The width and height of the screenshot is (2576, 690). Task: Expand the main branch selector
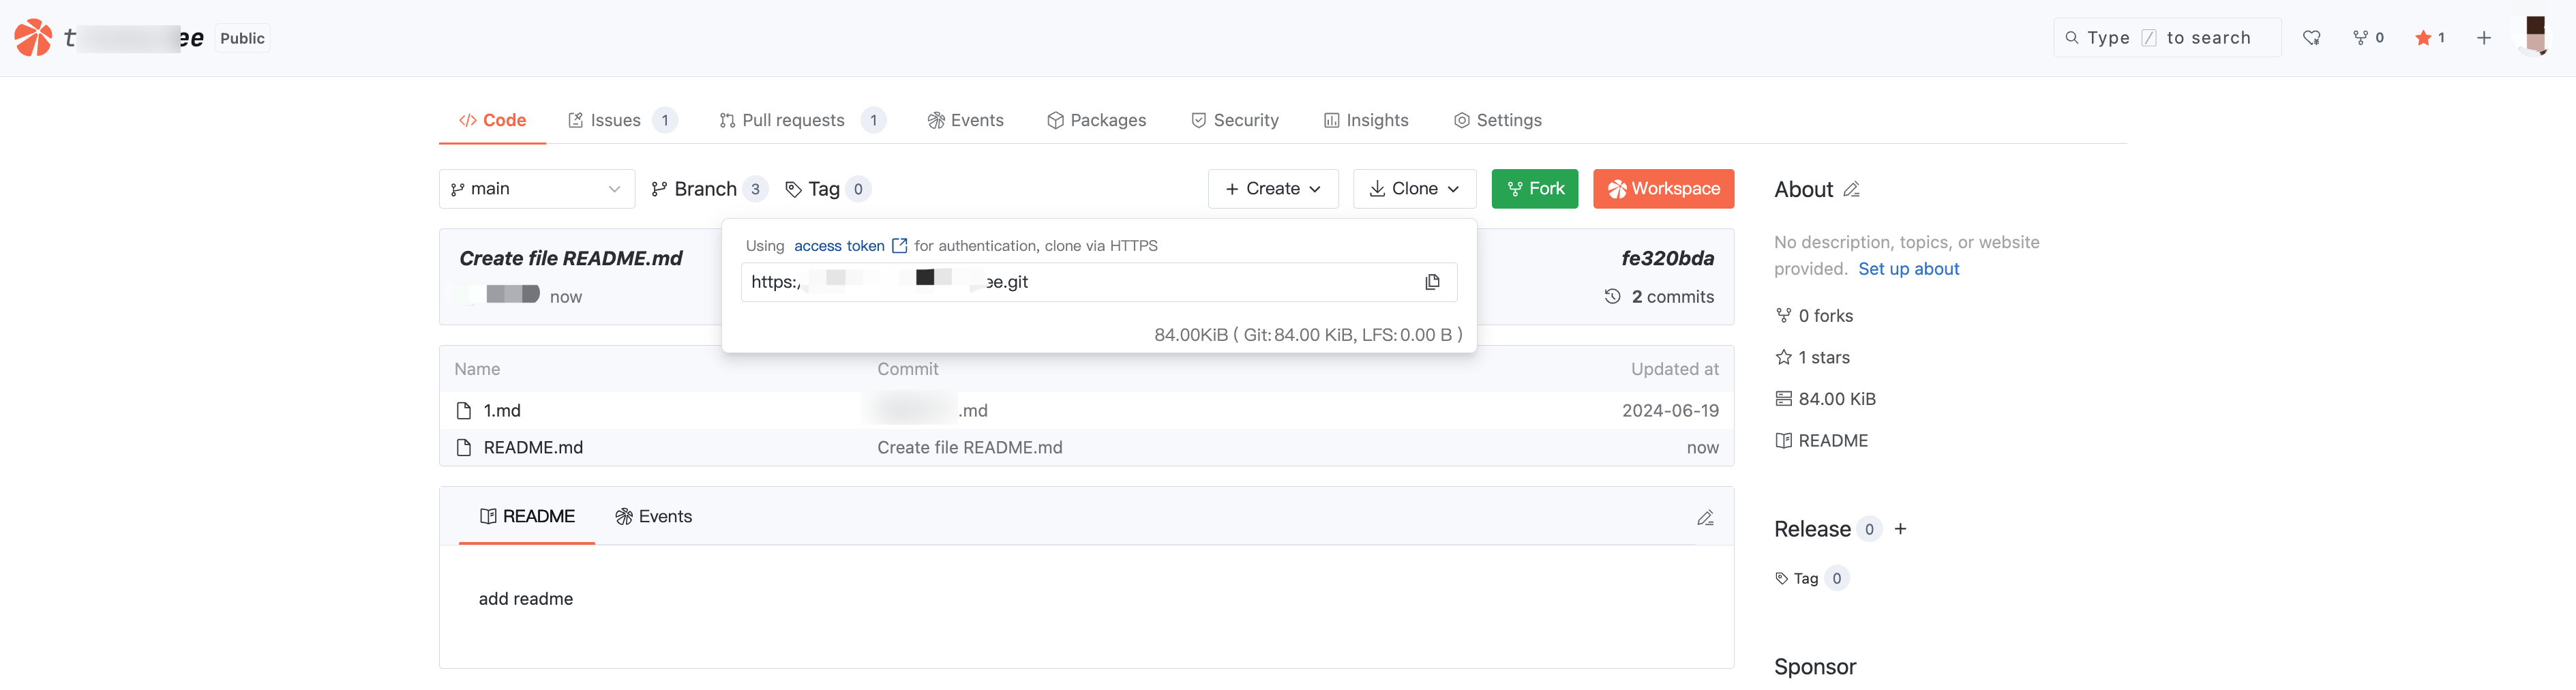tap(536, 189)
